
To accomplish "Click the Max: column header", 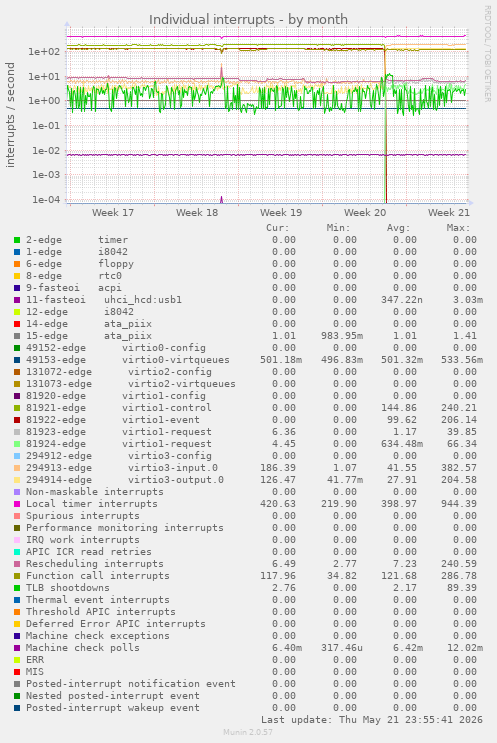I will click(458, 228).
